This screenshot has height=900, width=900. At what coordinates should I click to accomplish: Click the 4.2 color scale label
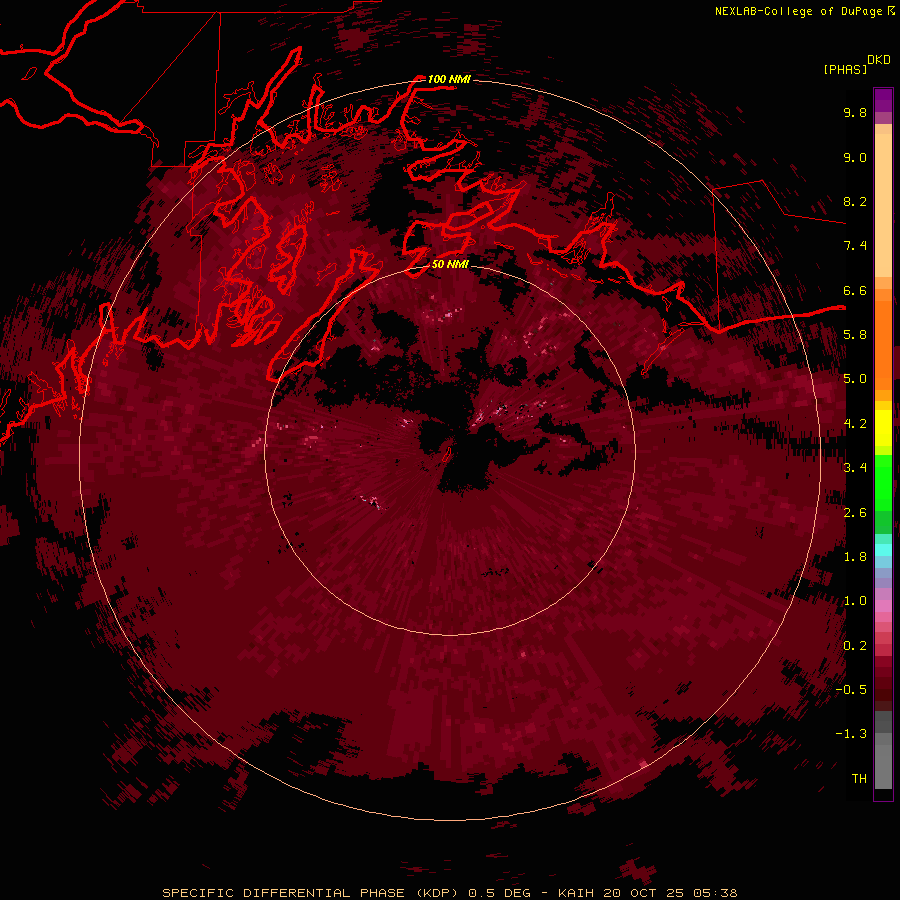point(855,424)
